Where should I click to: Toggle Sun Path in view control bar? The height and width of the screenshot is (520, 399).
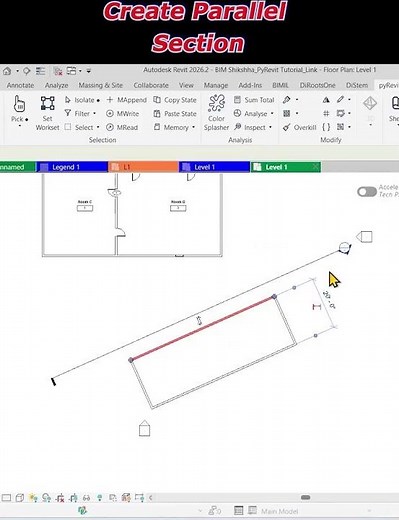33,498
